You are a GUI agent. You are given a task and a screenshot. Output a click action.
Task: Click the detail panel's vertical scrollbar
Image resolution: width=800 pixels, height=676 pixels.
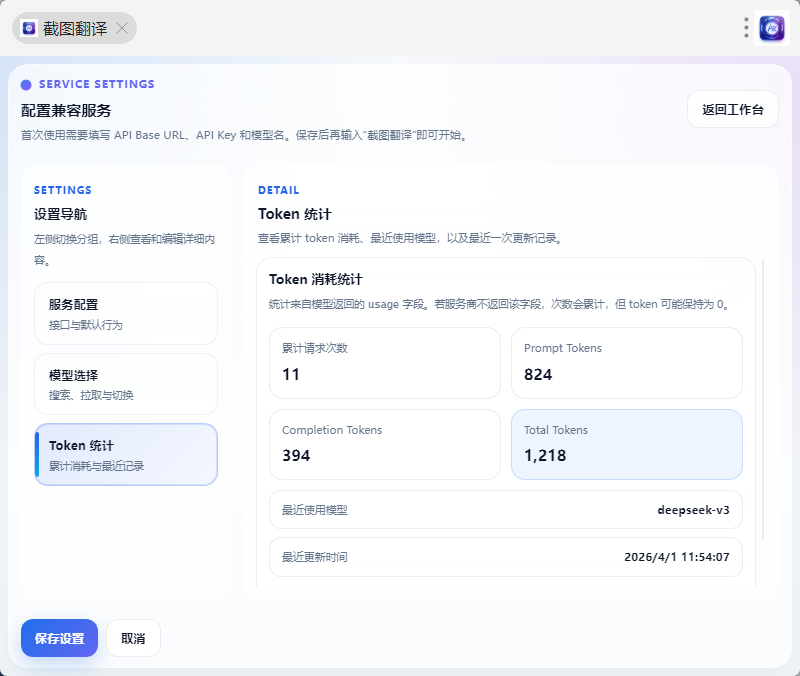click(763, 400)
